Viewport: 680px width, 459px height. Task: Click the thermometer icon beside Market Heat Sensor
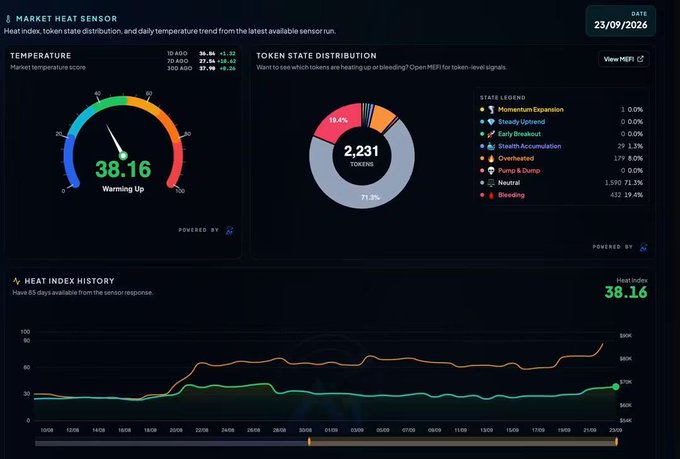tap(8, 19)
